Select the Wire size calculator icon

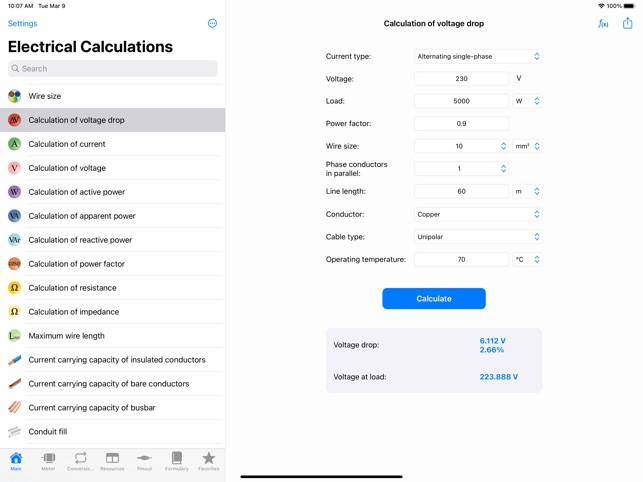pos(14,96)
